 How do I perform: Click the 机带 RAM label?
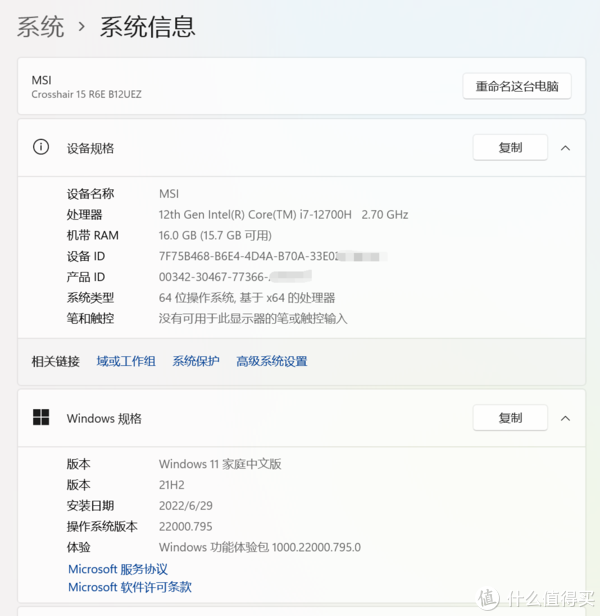pos(93,235)
